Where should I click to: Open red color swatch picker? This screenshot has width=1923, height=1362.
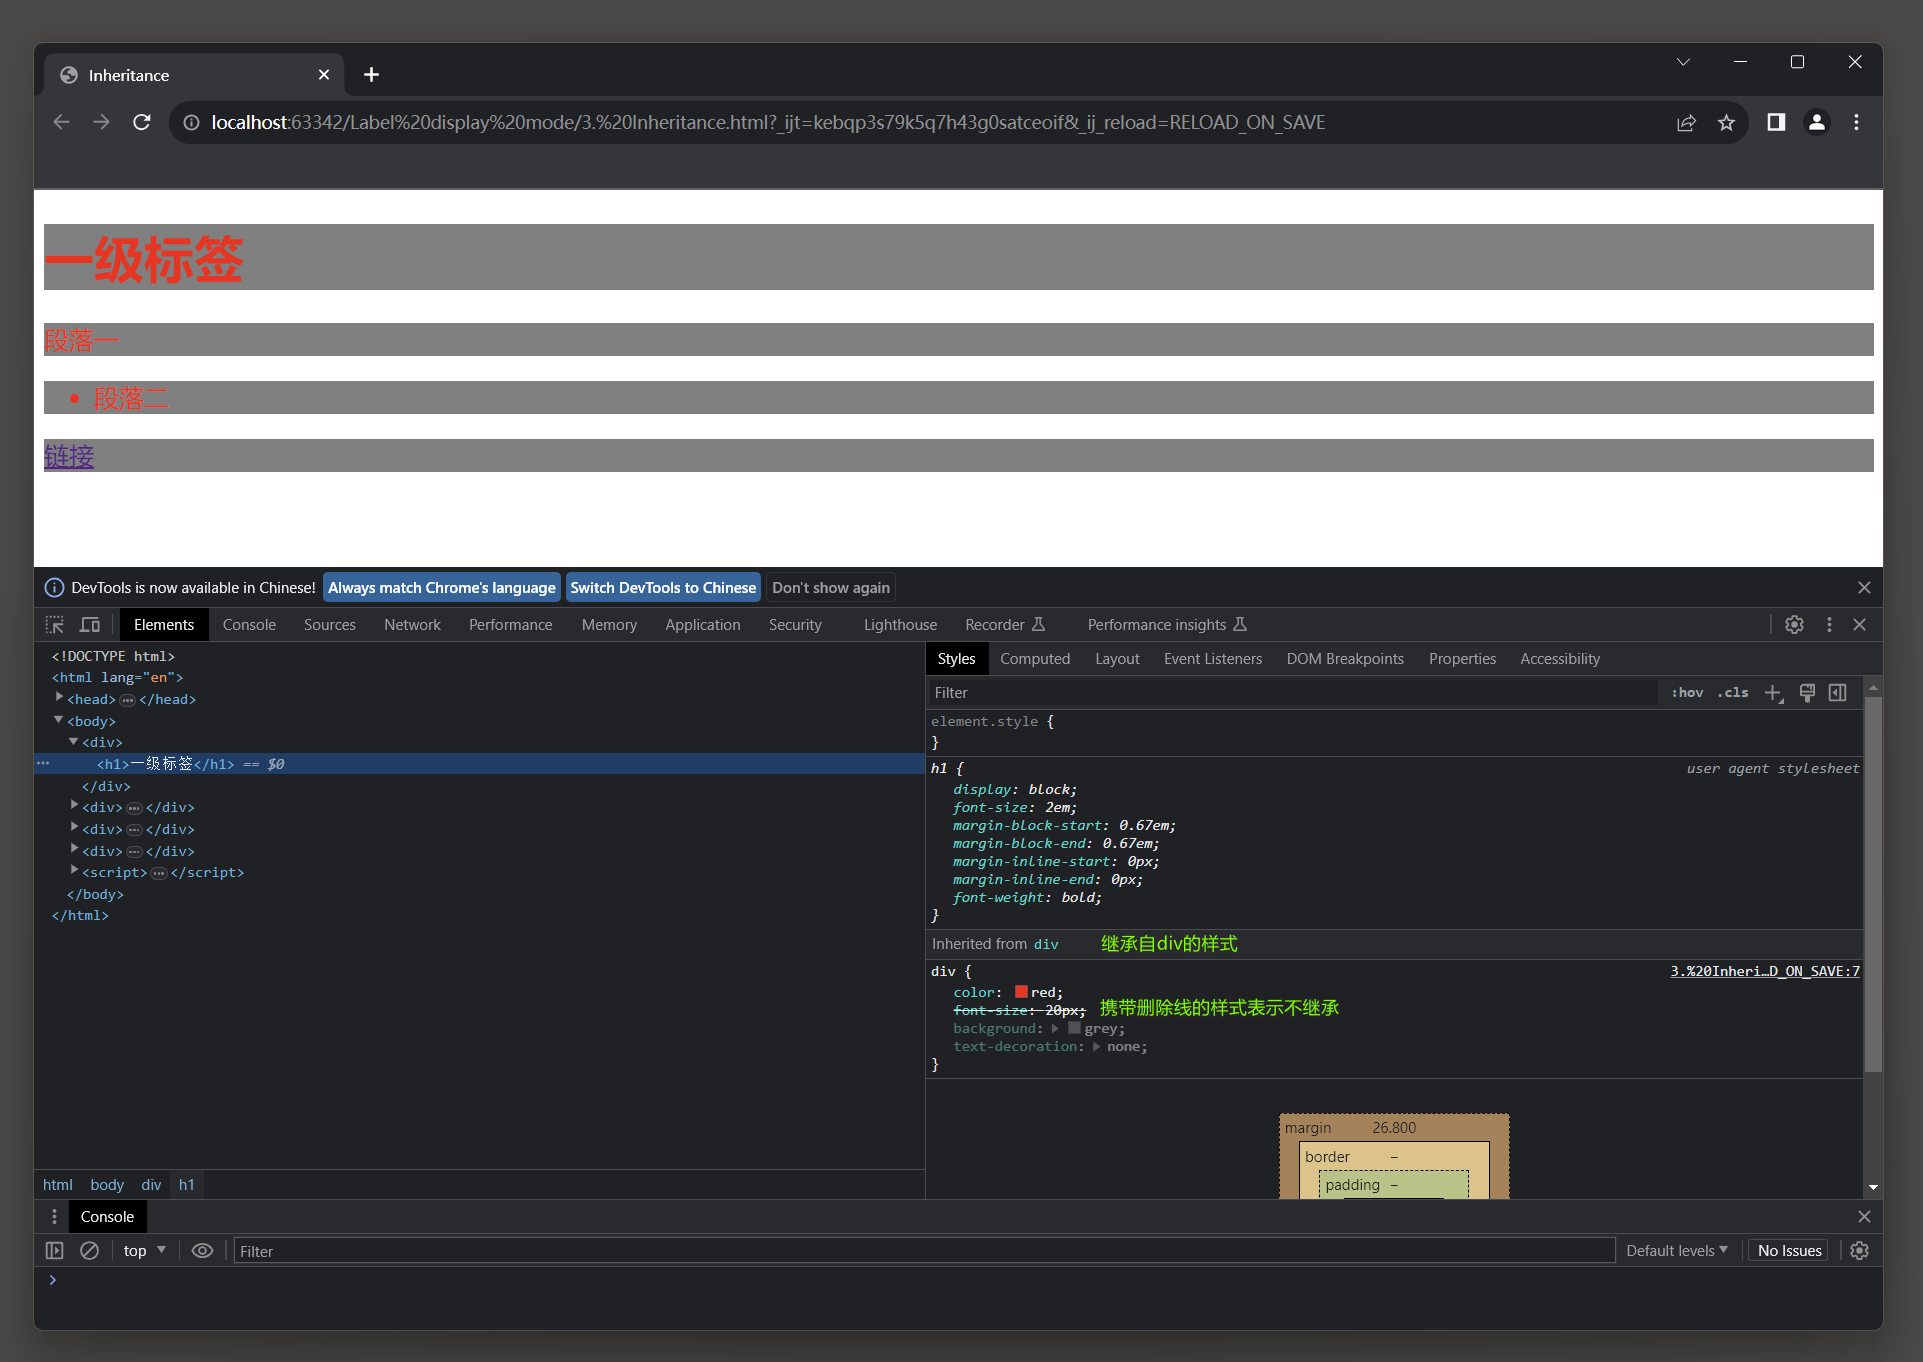click(x=1021, y=992)
